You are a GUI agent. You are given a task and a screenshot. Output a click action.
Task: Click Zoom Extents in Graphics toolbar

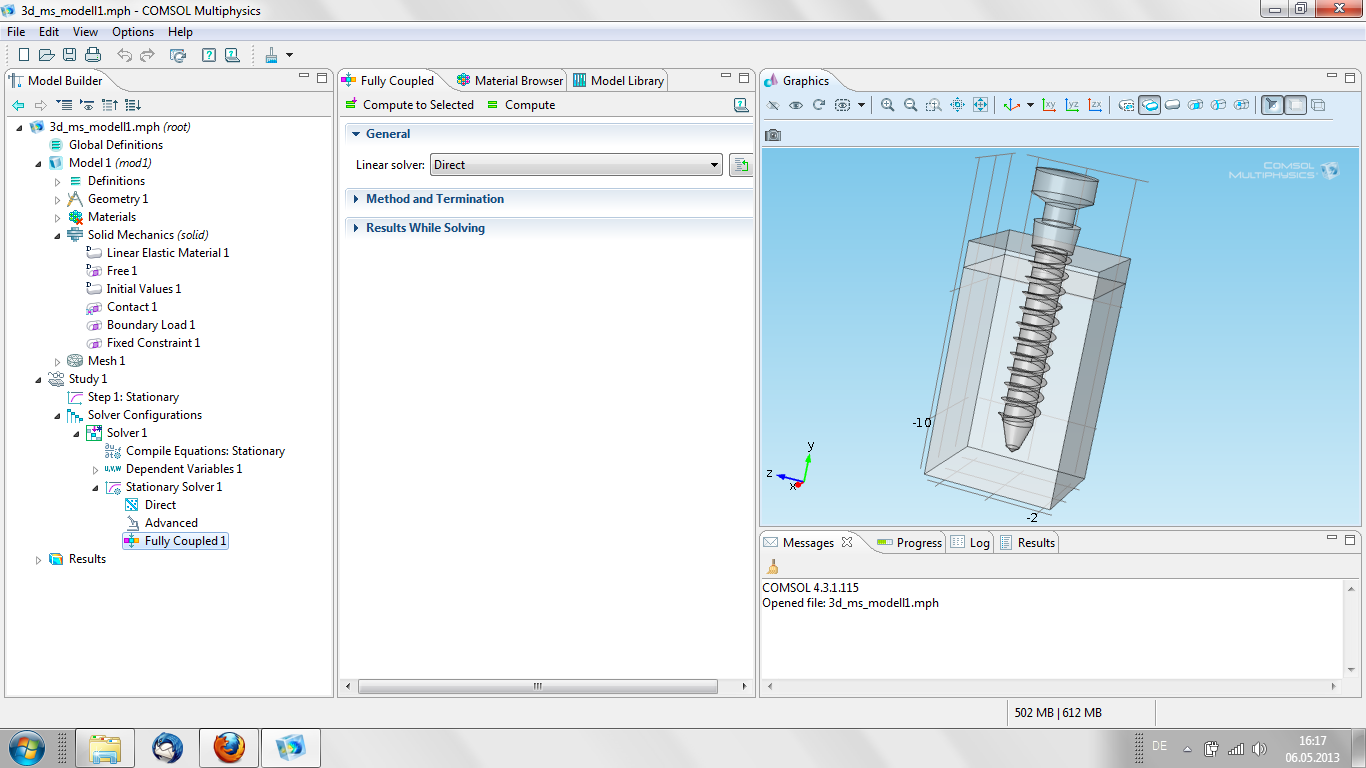pos(981,105)
